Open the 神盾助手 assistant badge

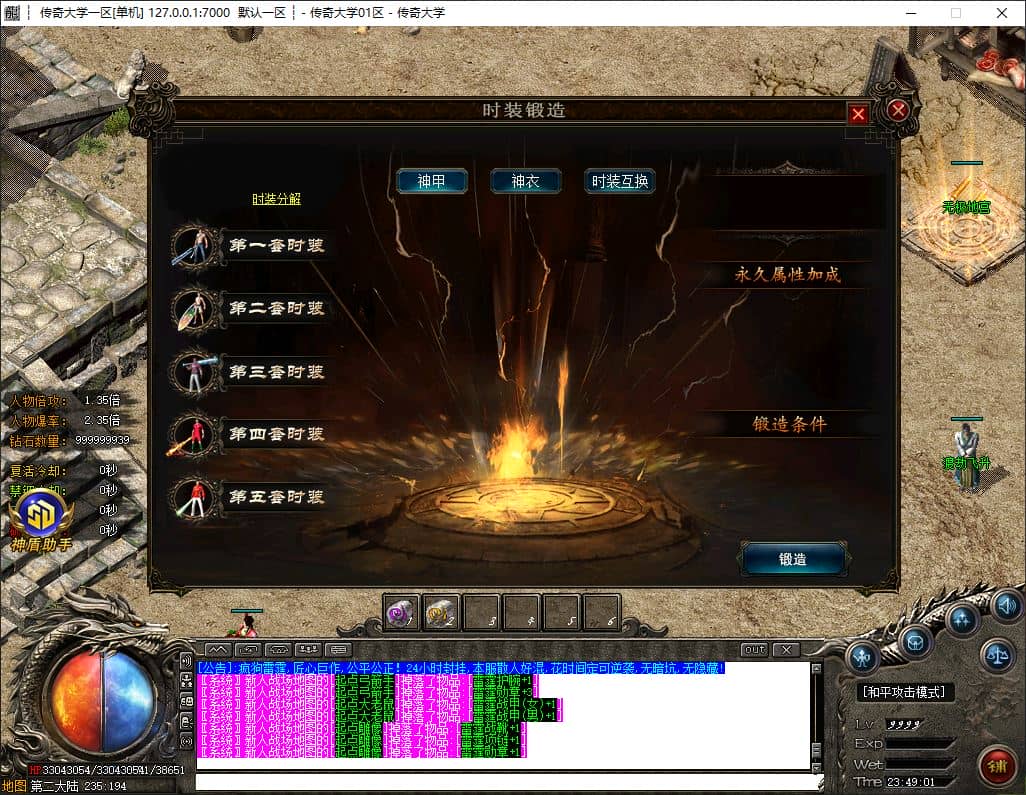(x=41, y=521)
